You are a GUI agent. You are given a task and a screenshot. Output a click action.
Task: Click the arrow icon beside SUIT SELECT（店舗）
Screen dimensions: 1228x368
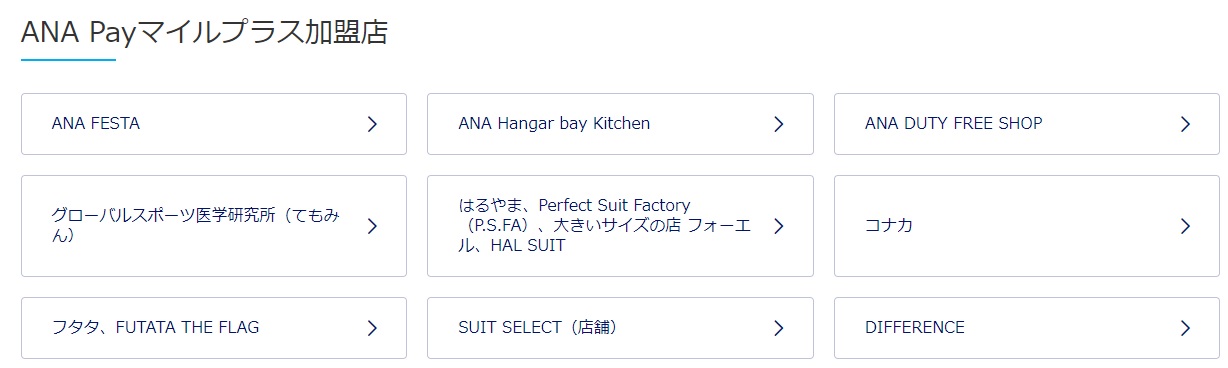click(x=779, y=328)
